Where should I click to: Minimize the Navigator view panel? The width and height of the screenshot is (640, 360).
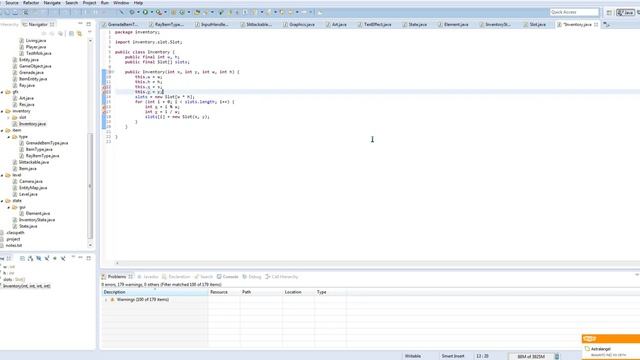tap(80, 24)
